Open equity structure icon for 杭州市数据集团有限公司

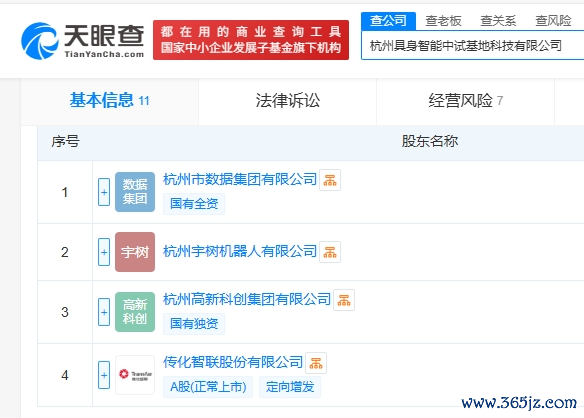click(330, 180)
